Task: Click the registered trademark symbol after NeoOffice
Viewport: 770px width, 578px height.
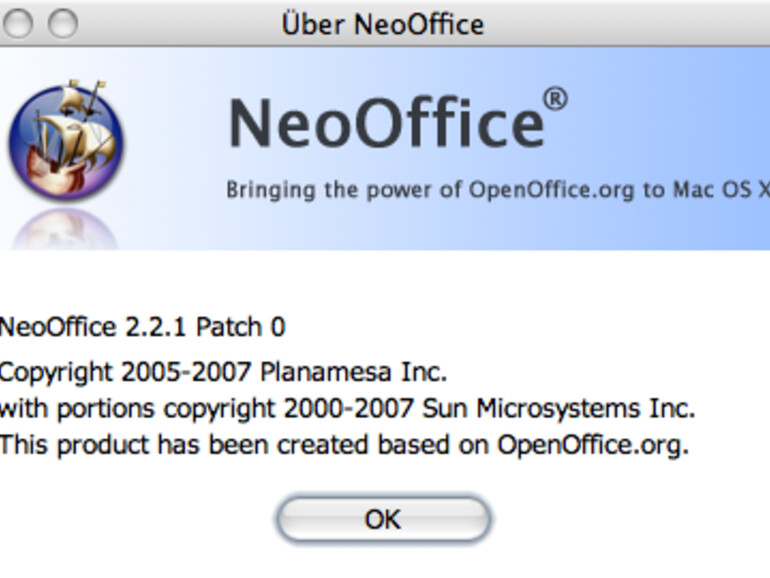Action: (x=556, y=100)
